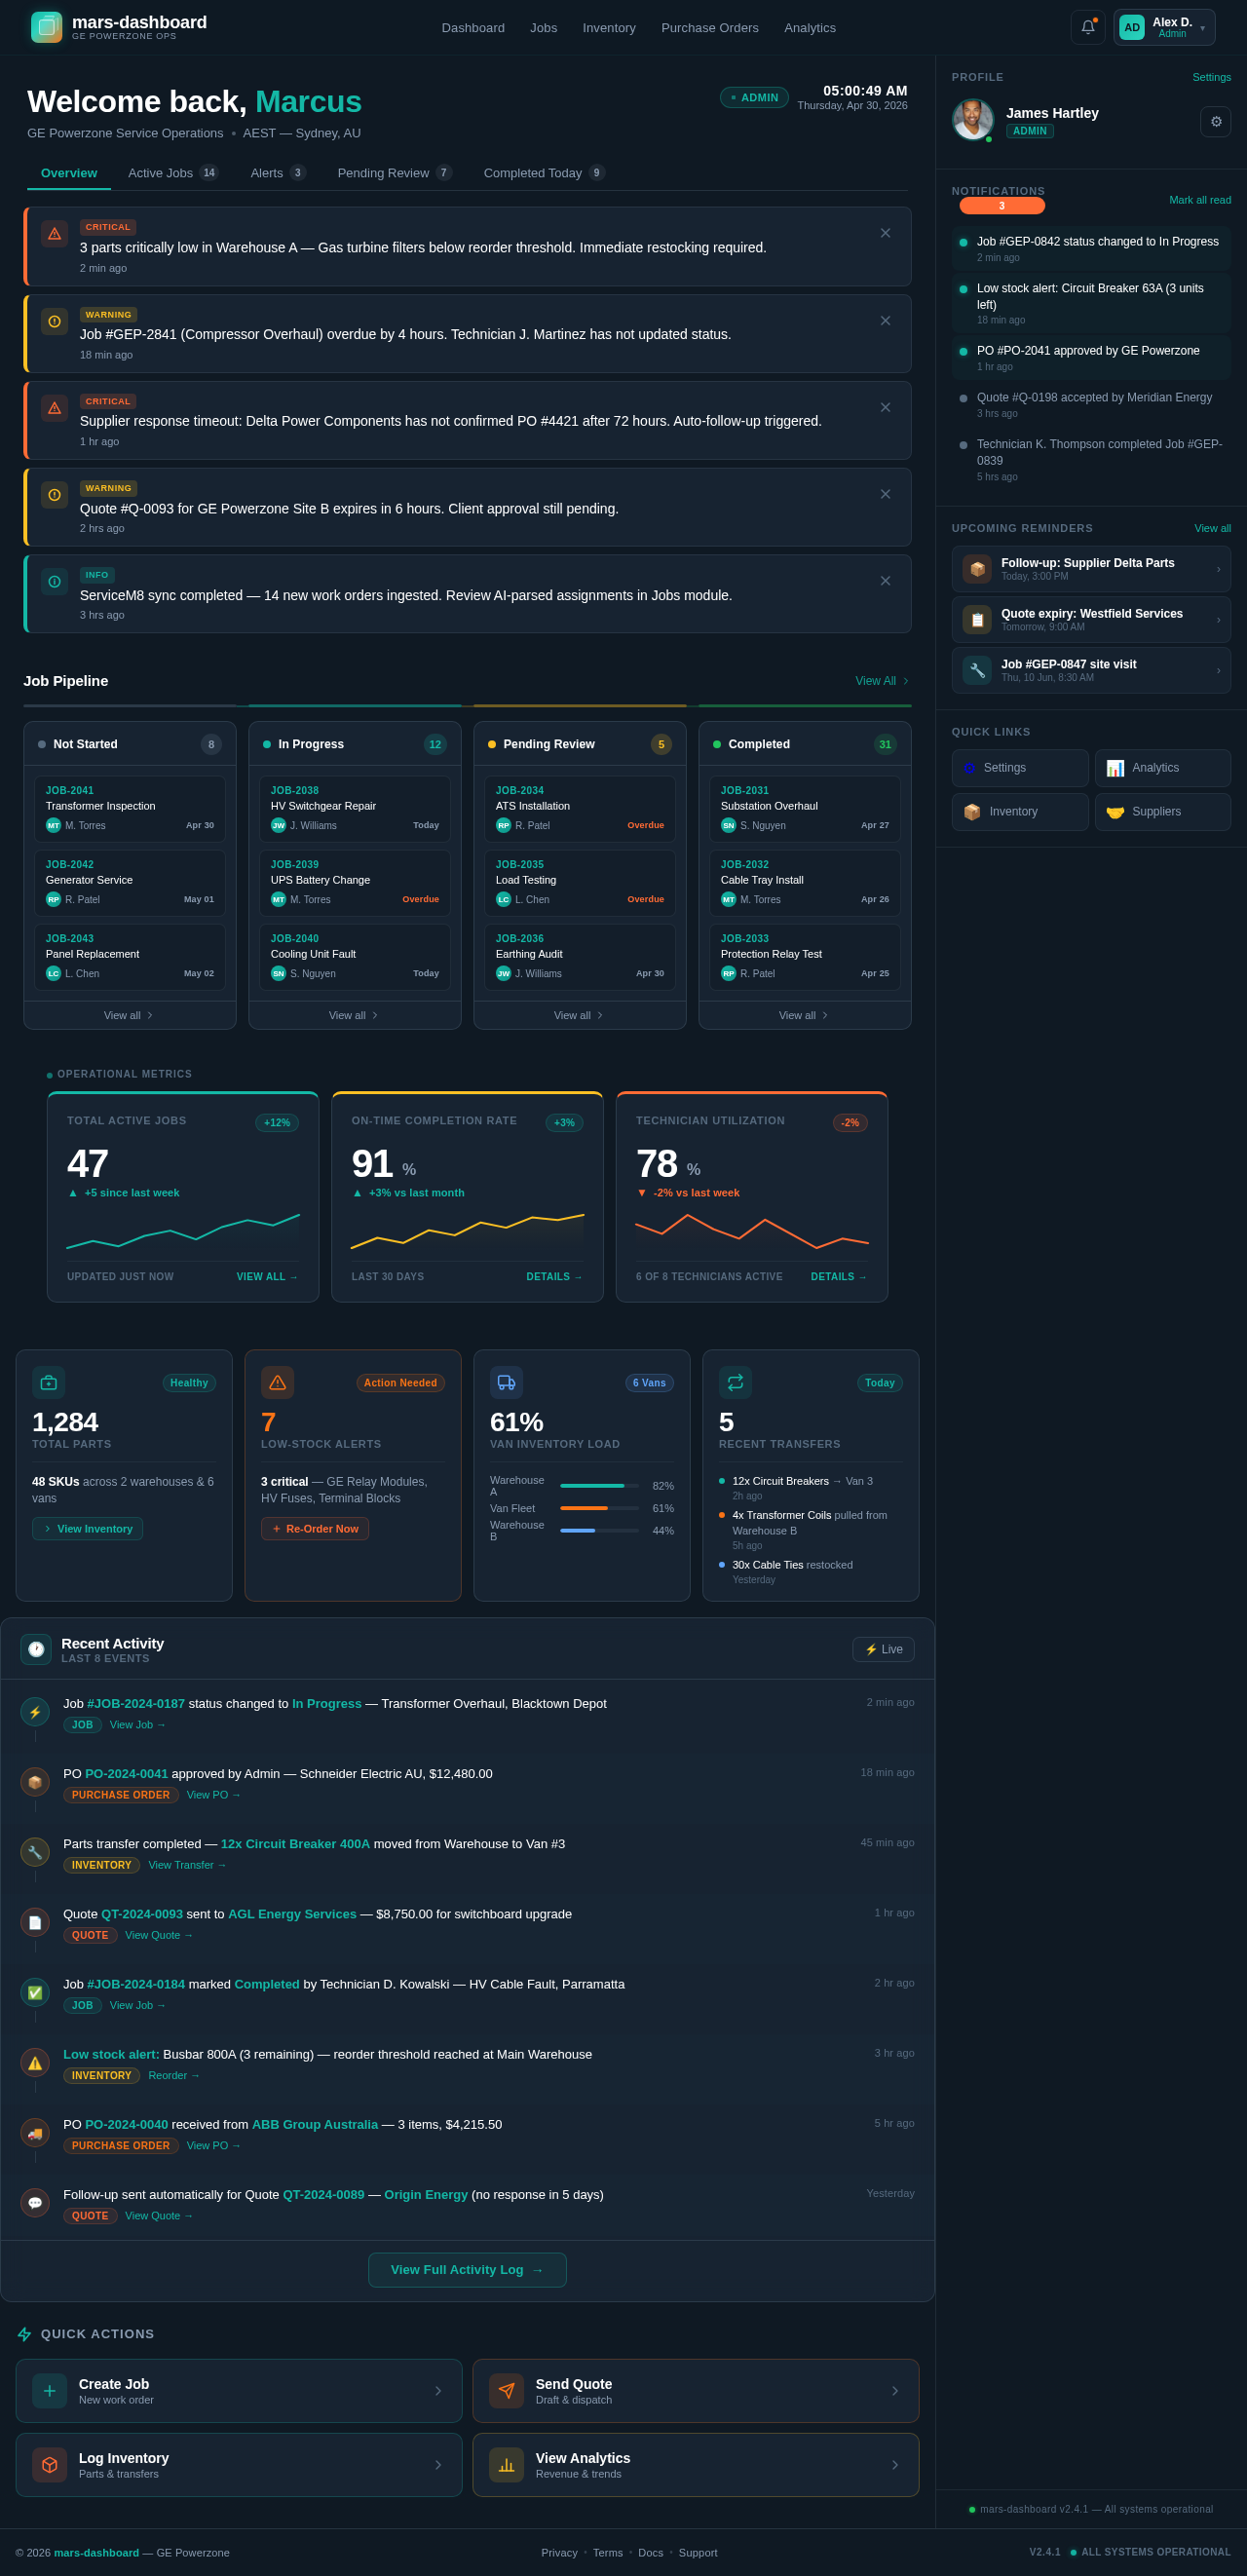The height and width of the screenshot is (2576, 1247).
Task: Click the box icon on Supplier Delta Parts reminder
Action: point(977,569)
